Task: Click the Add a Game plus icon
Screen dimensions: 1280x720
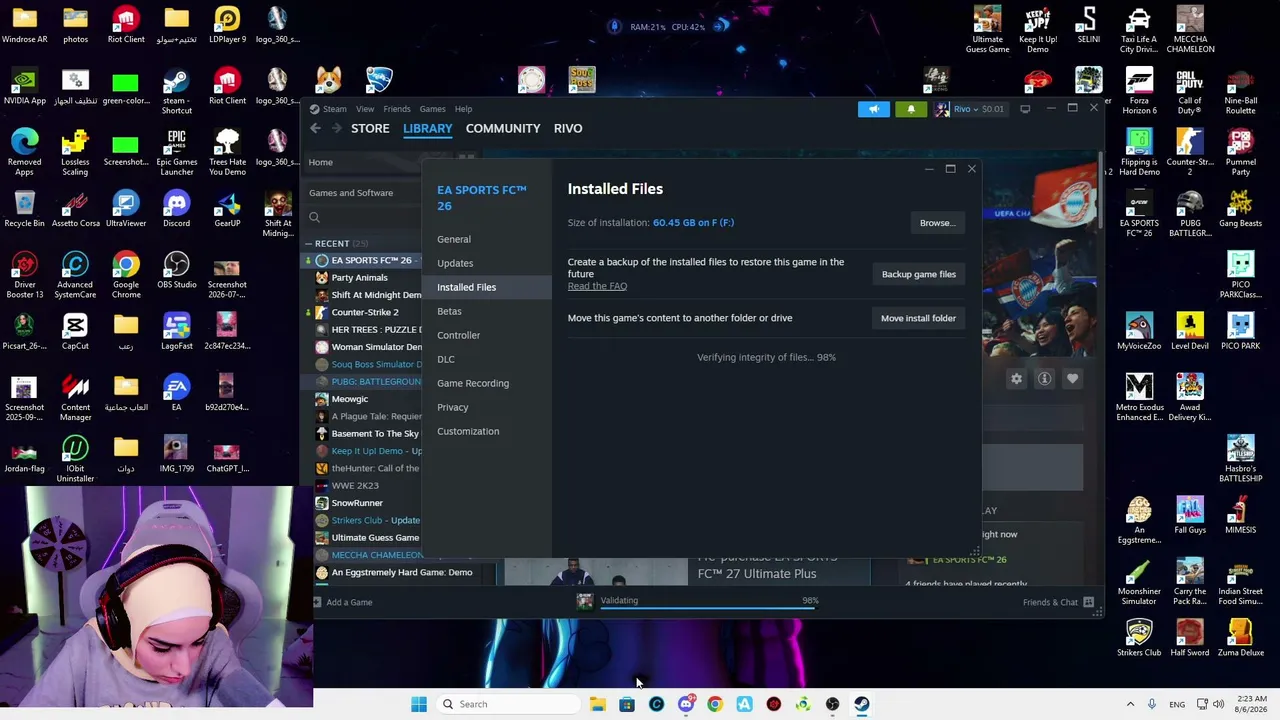Action: [317, 602]
